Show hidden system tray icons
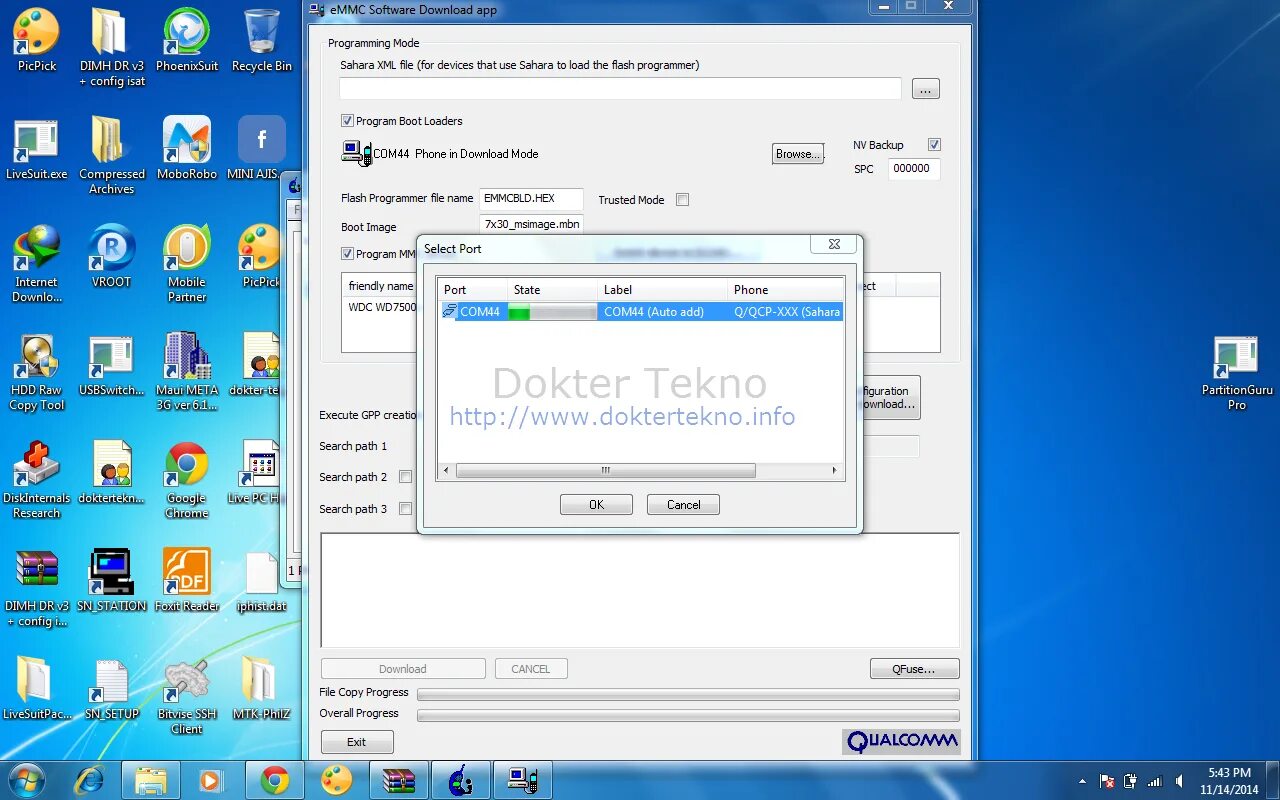 [x=1082, y=781]
